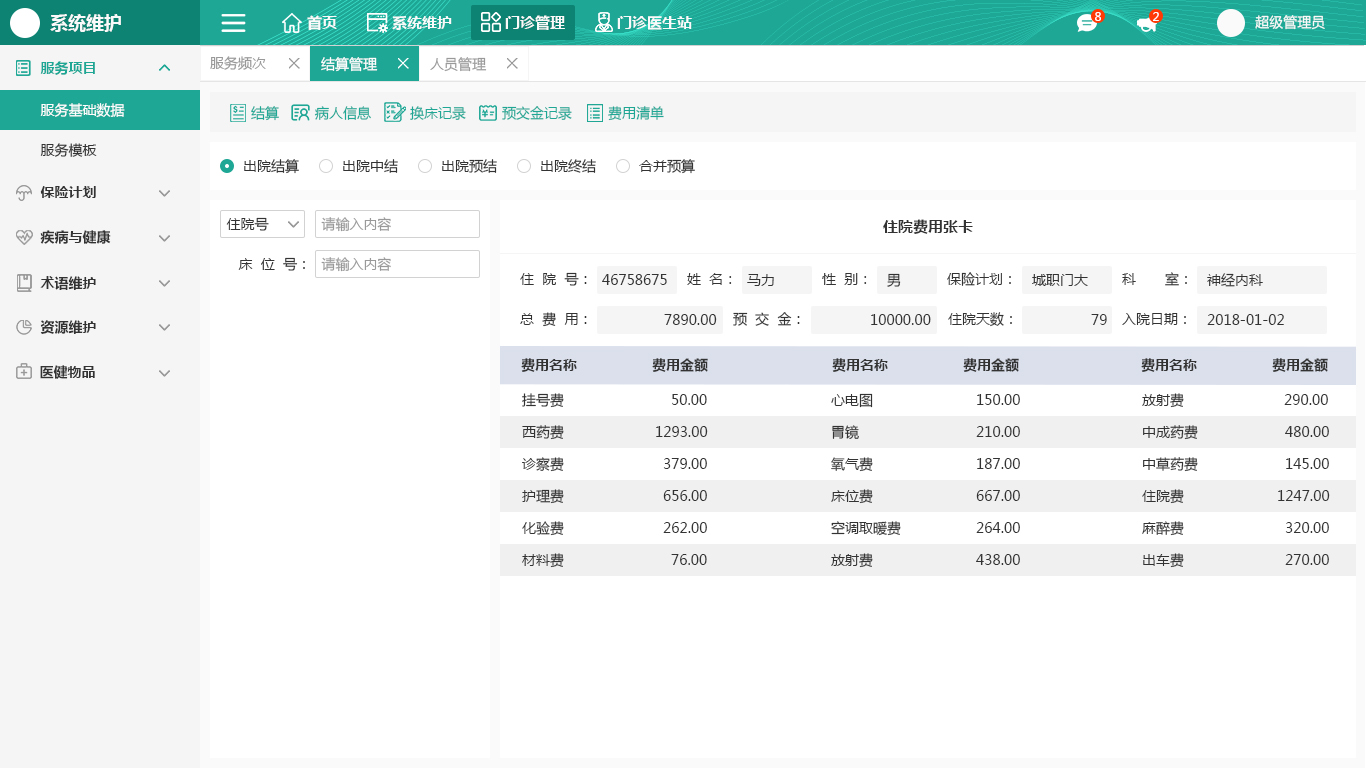Open the chat messages icon with badge 8

click(x=1087, y=23)
